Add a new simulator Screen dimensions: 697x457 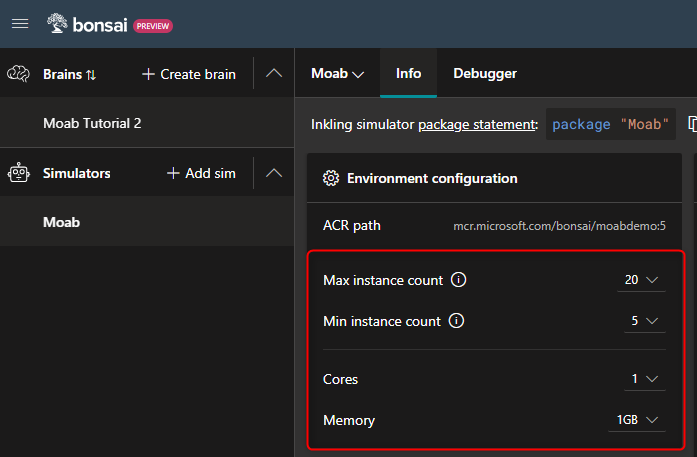click(x=201, y=173)
